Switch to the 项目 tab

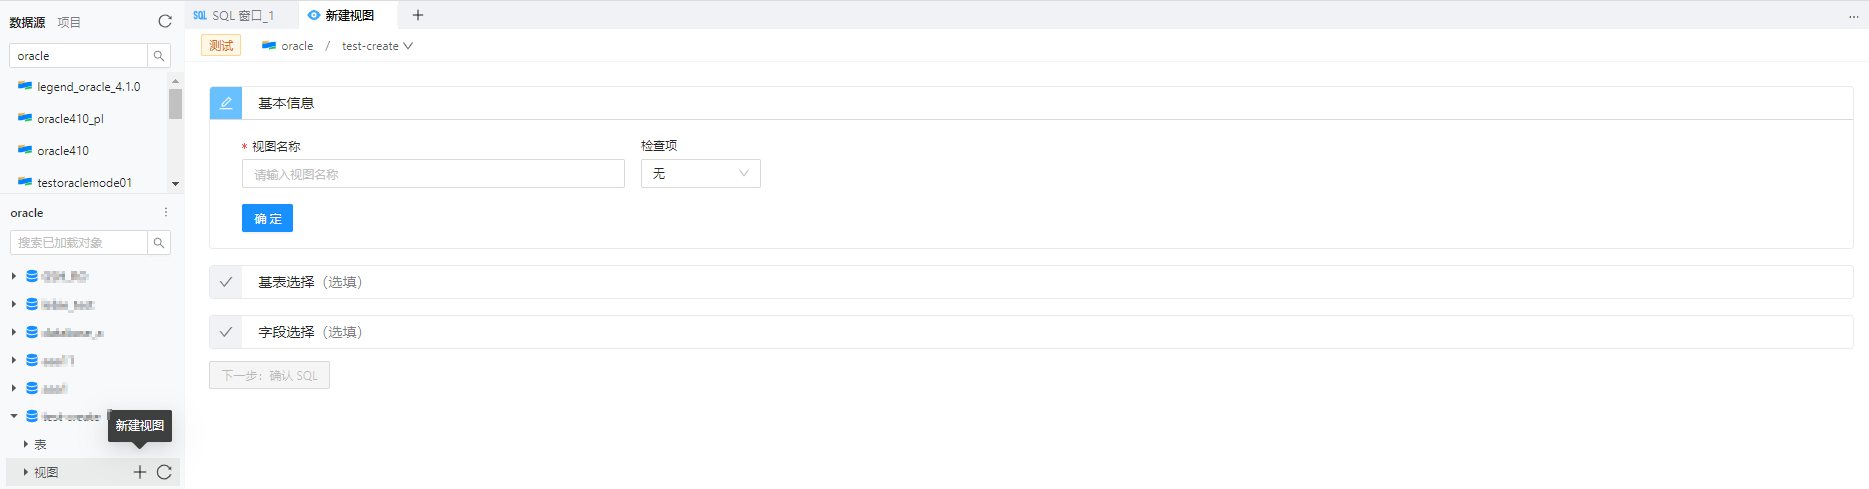[69, 22]
